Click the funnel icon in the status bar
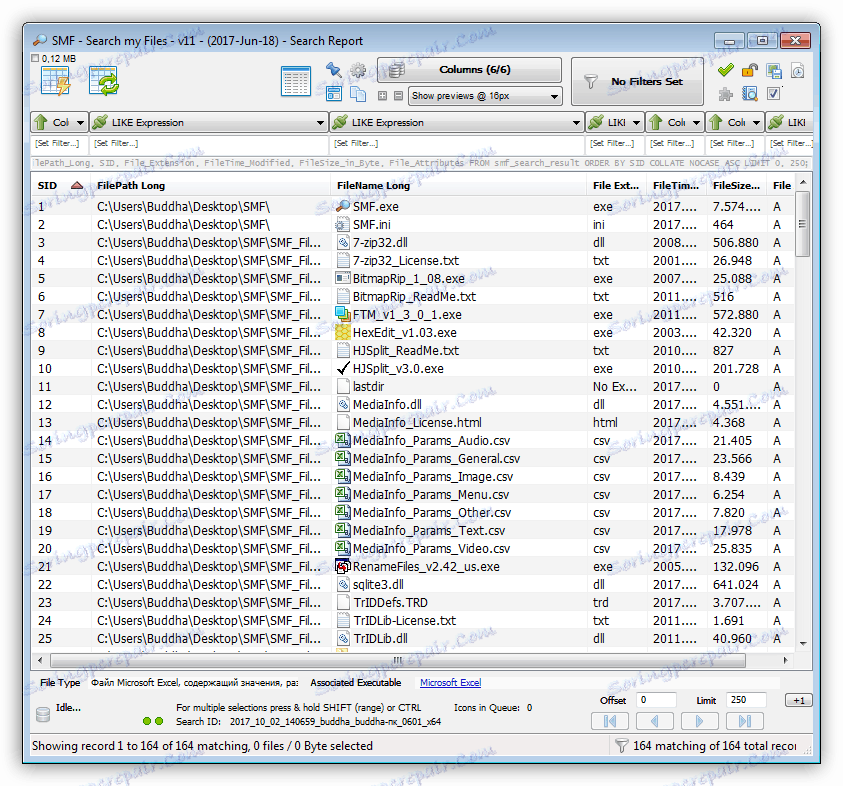The image size is (843, 786). pos(621,746)
